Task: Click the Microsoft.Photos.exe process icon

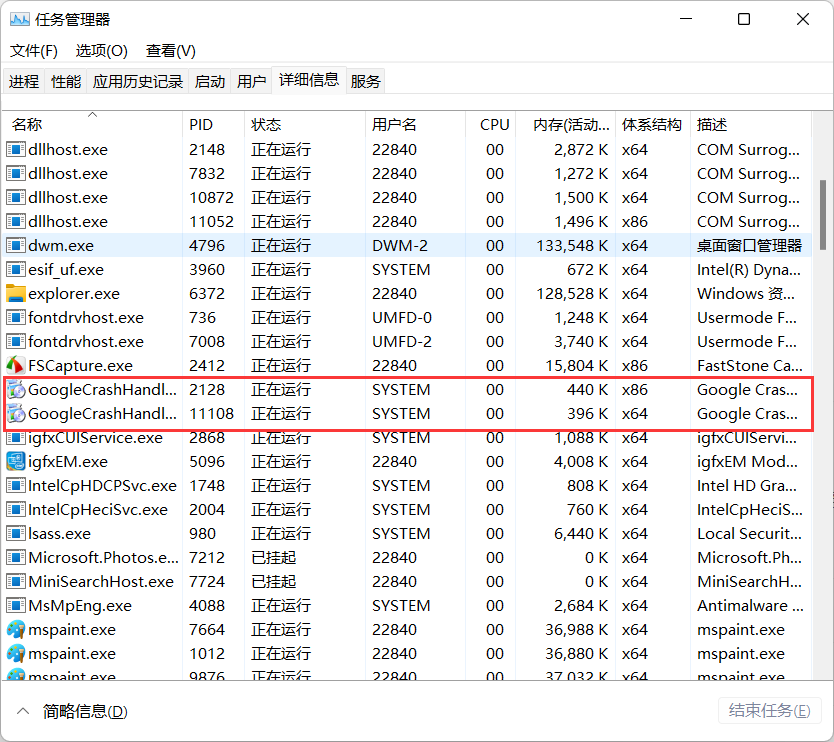Action: (x=16, y=557)
